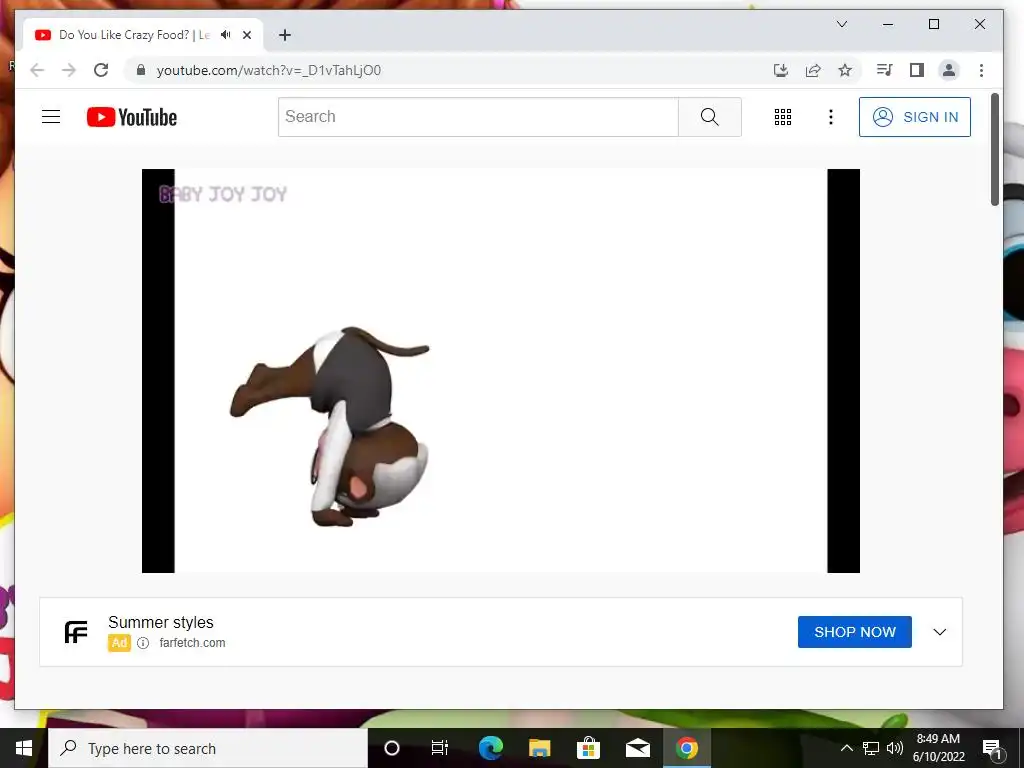Share this page icon in address bar
Image resolution: width=1024 pixels, height=768 pixels.
(812, 70)
